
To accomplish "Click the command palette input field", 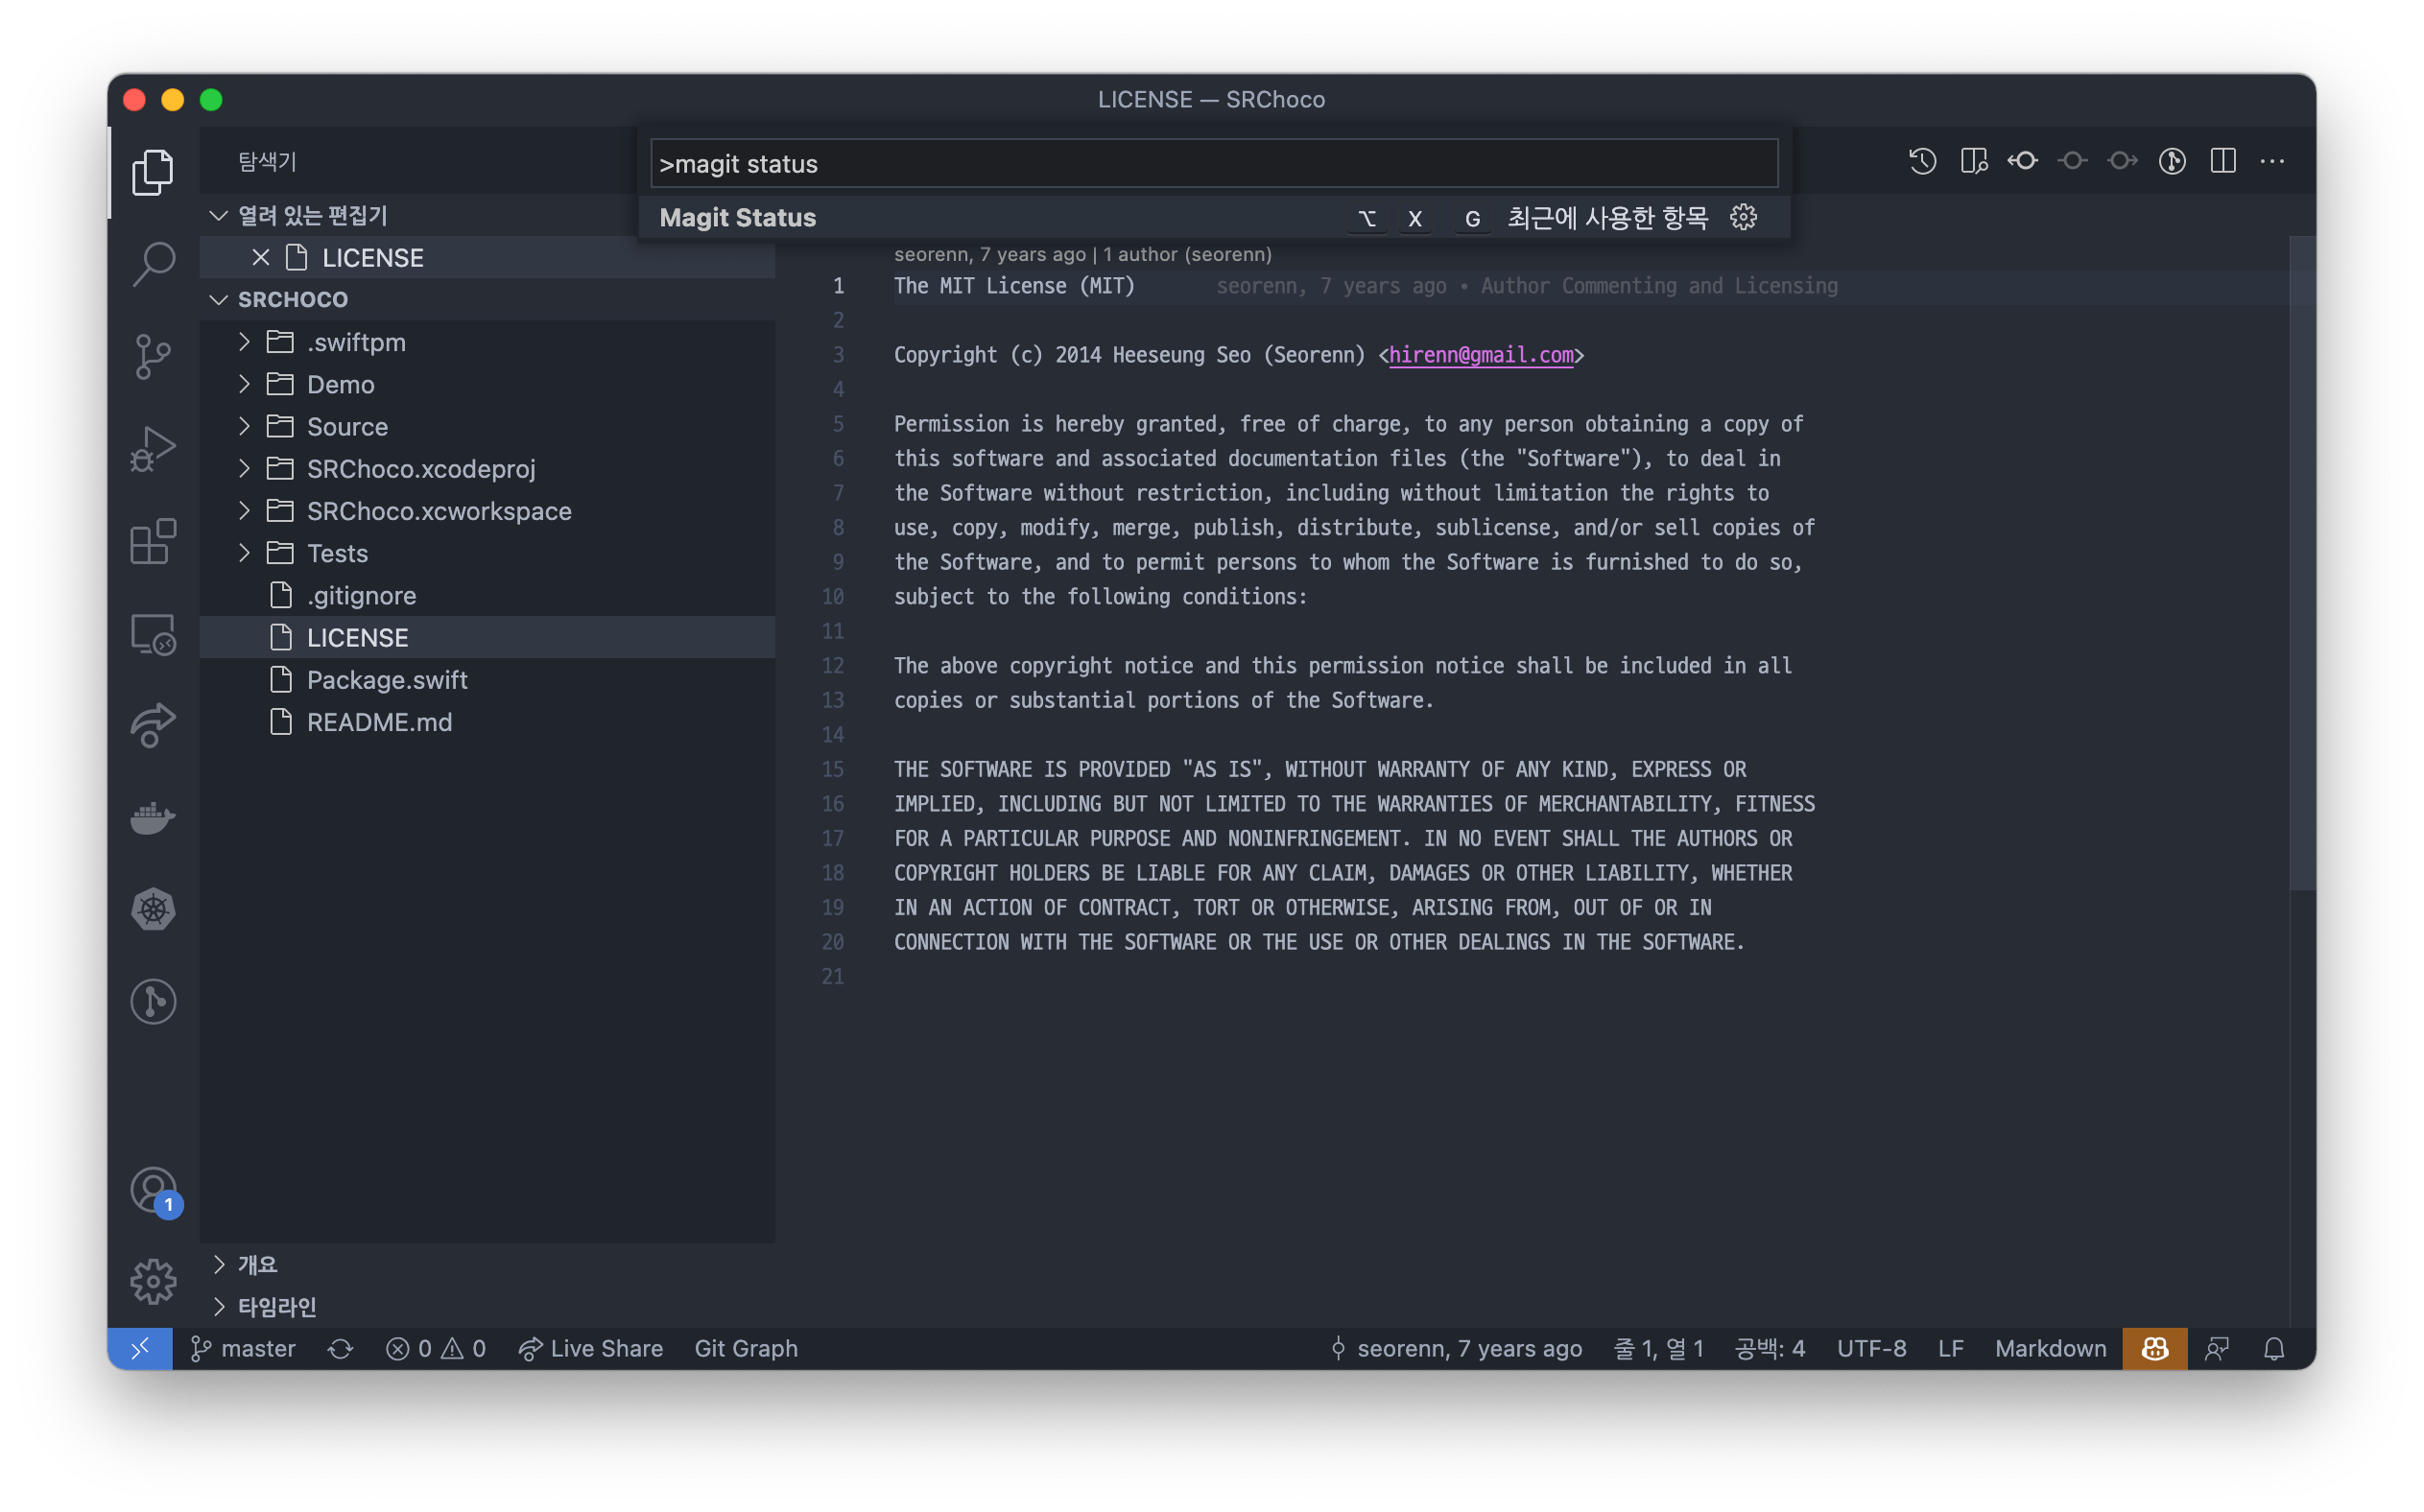I will tap(1213, 164).
